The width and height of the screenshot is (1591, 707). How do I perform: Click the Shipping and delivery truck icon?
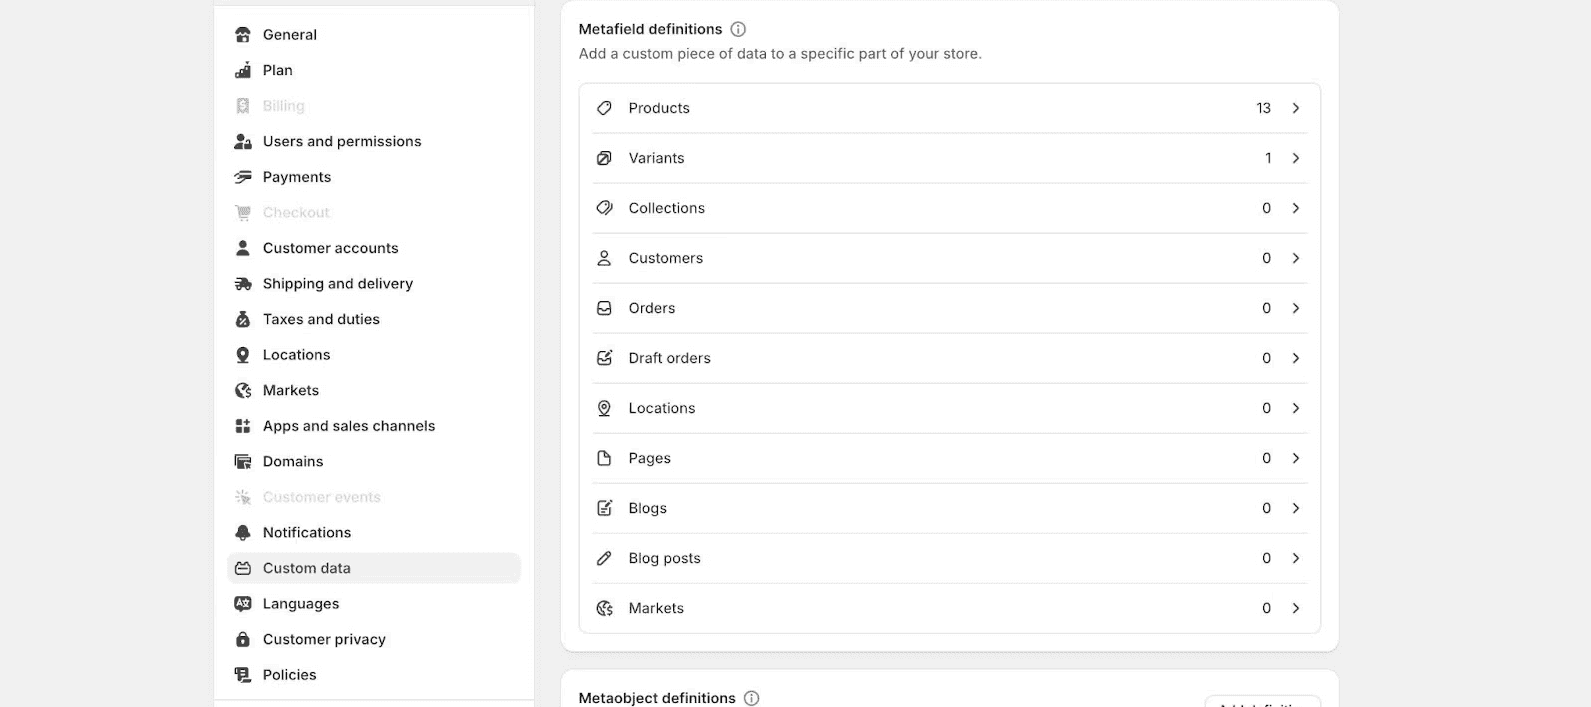point(243,284)
